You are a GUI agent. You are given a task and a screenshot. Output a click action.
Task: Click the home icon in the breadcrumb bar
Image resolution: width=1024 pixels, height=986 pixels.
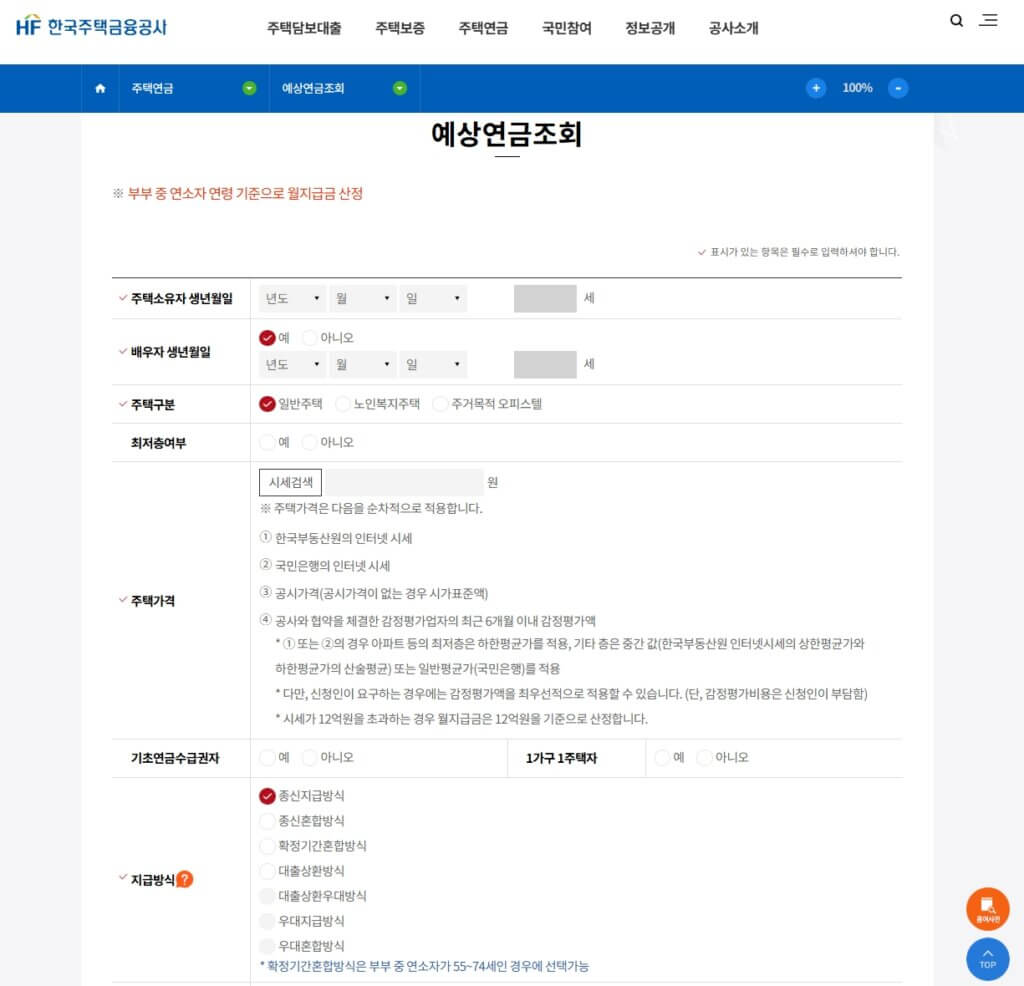[x=99, y=88]
